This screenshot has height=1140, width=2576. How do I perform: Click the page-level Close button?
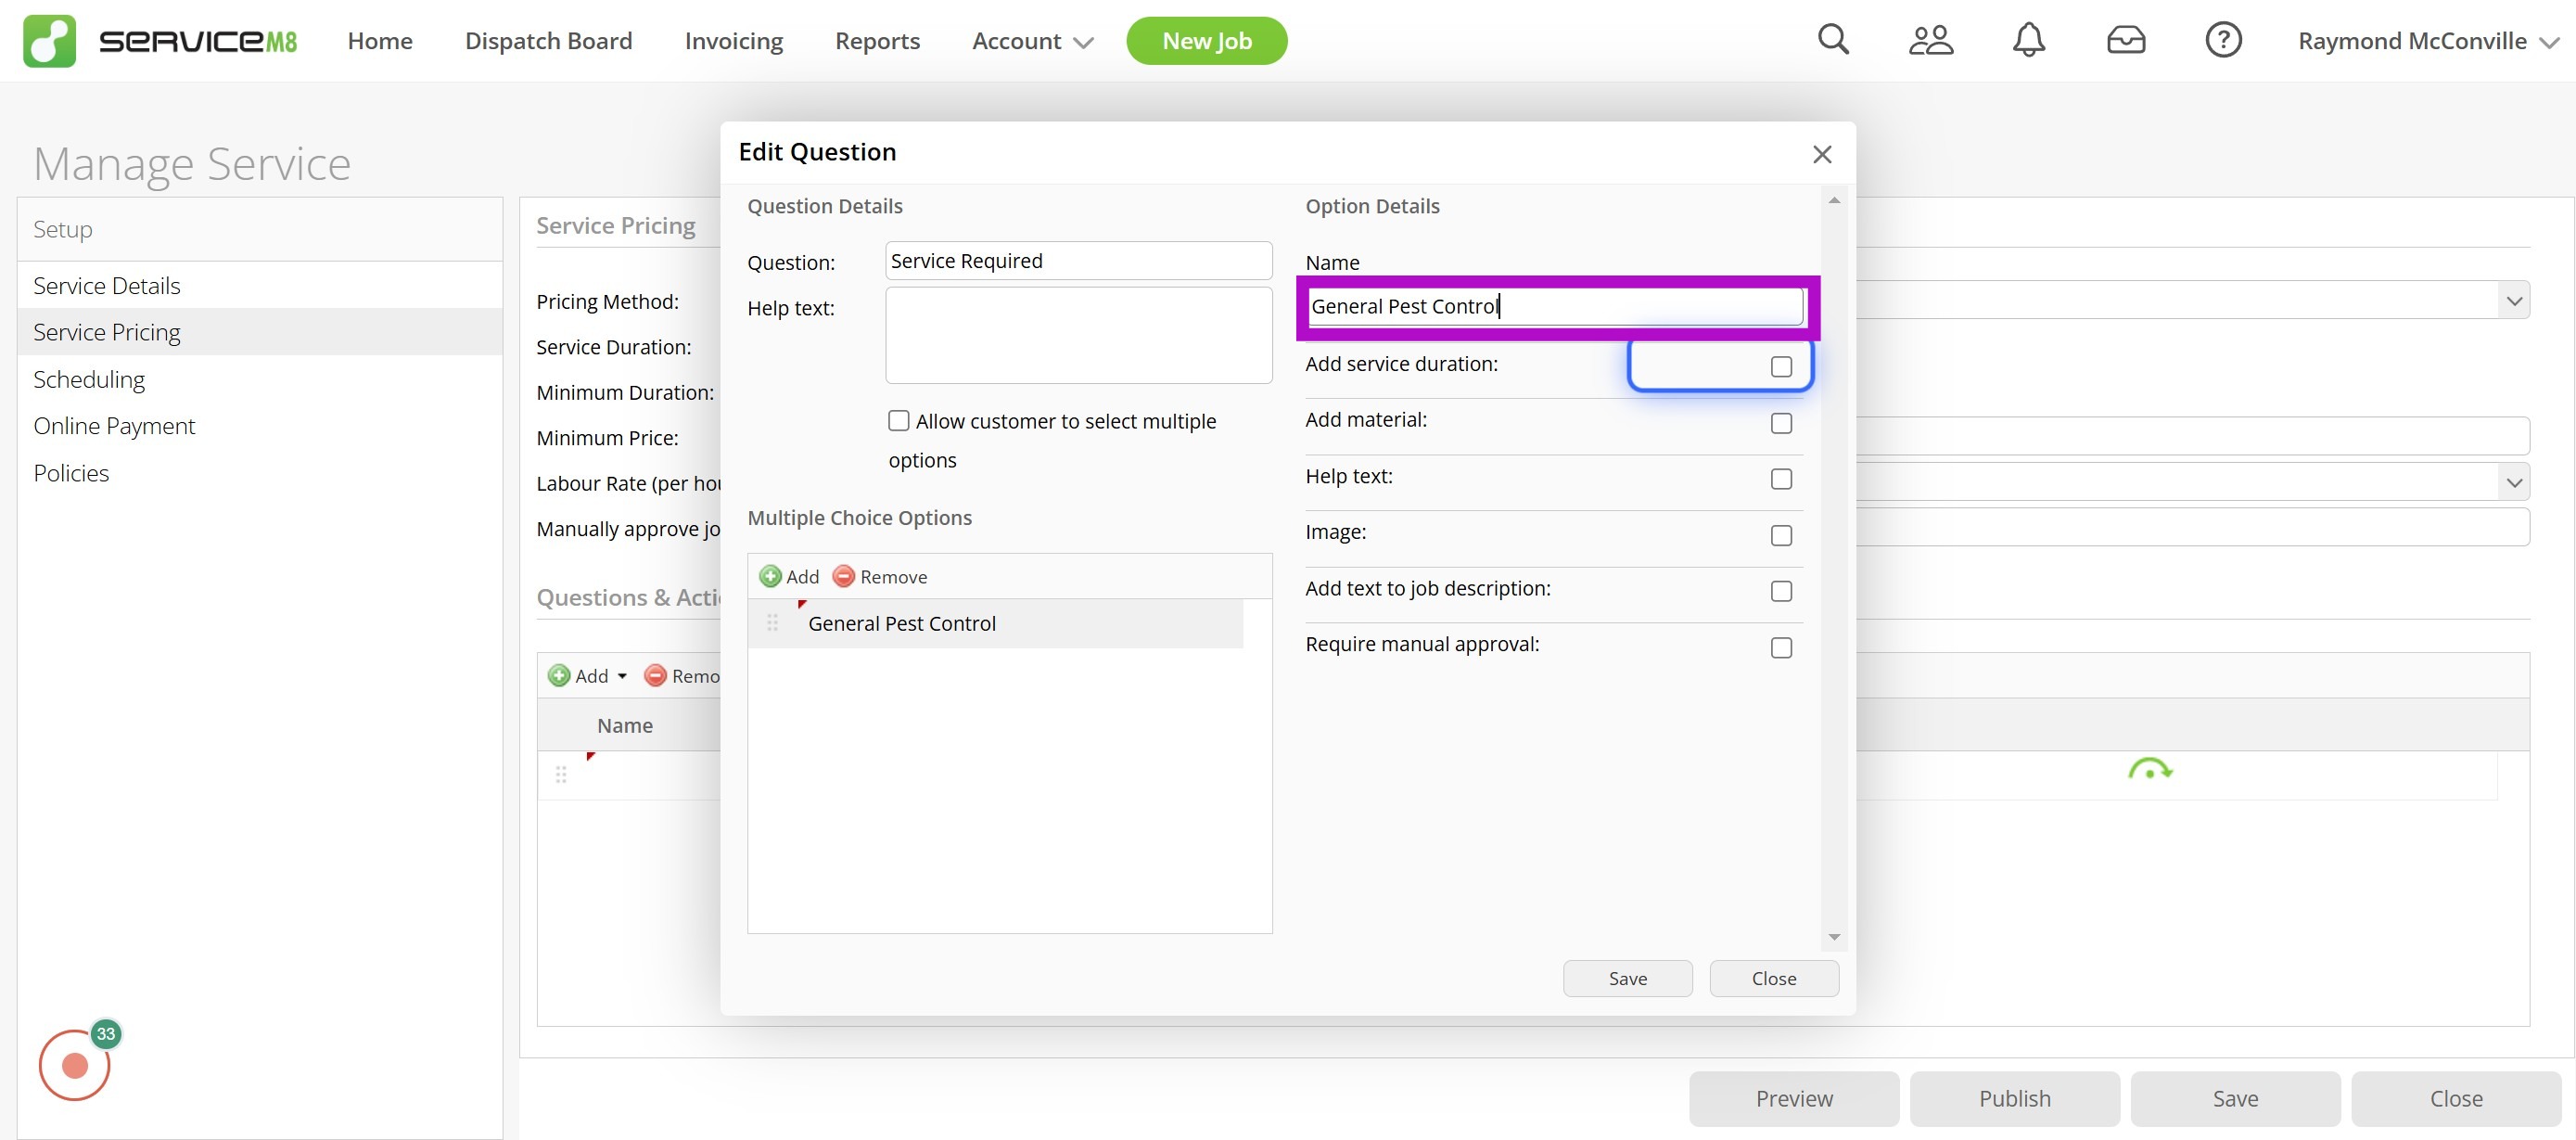point(2456,1098)
